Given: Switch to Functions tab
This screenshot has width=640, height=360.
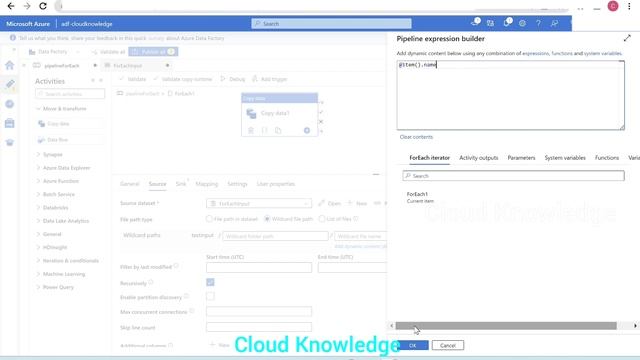Looking at the screenshot, I should [607, 158].
